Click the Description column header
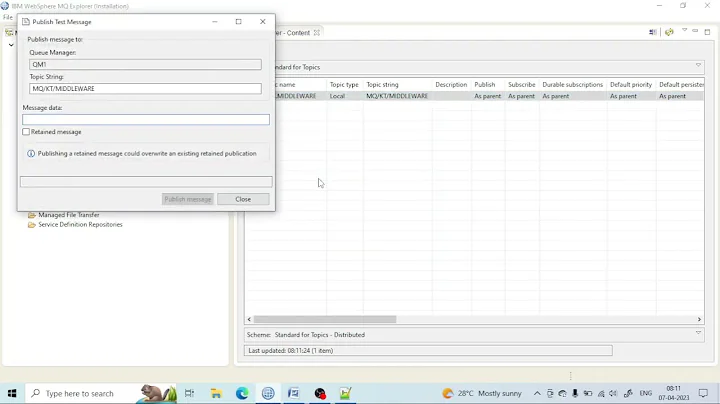 tap(451, 85)
